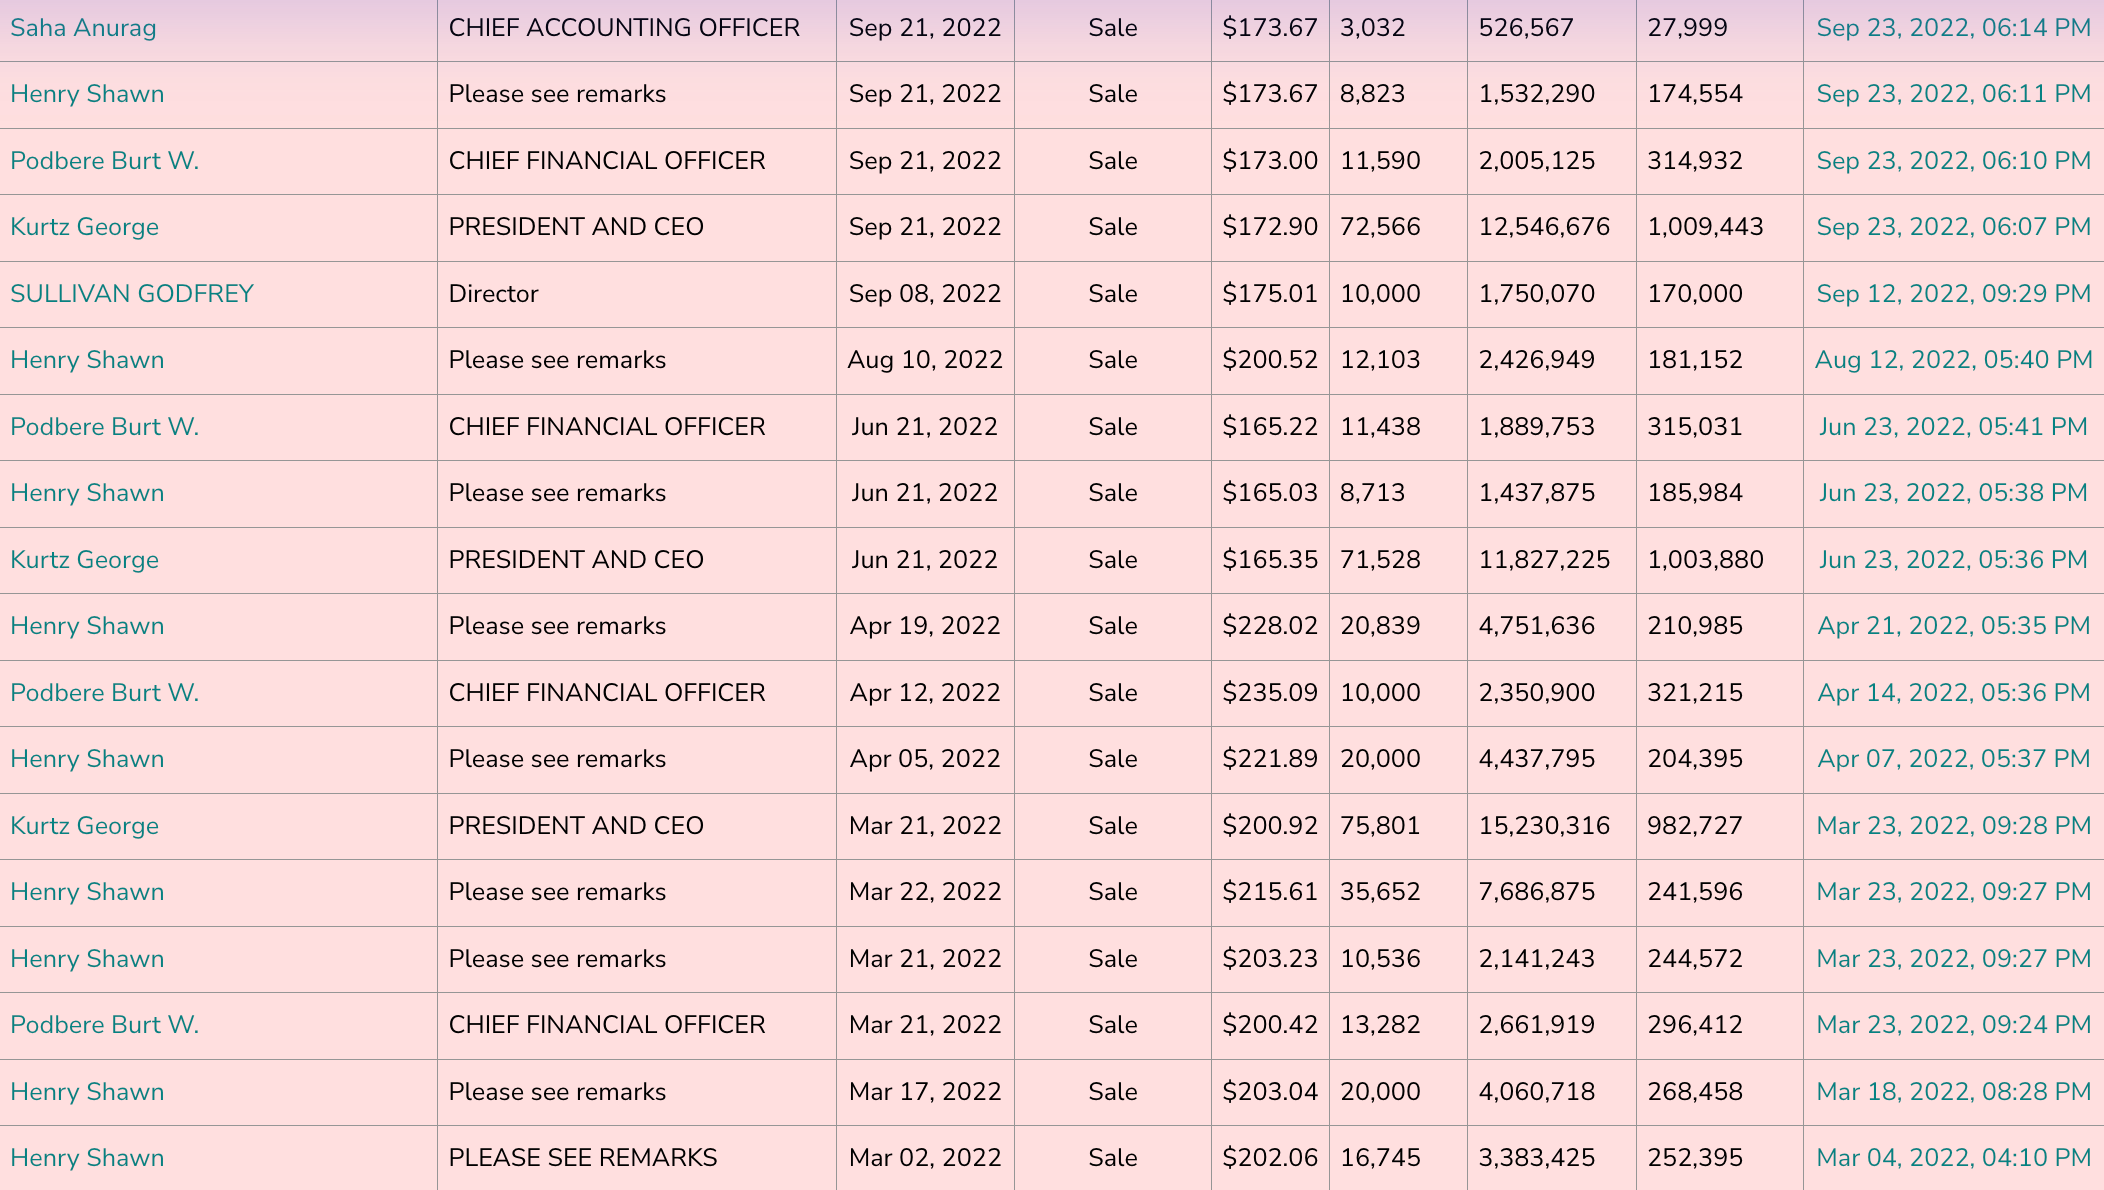Click SULLIVAN GODFREY insider name link

132,294
